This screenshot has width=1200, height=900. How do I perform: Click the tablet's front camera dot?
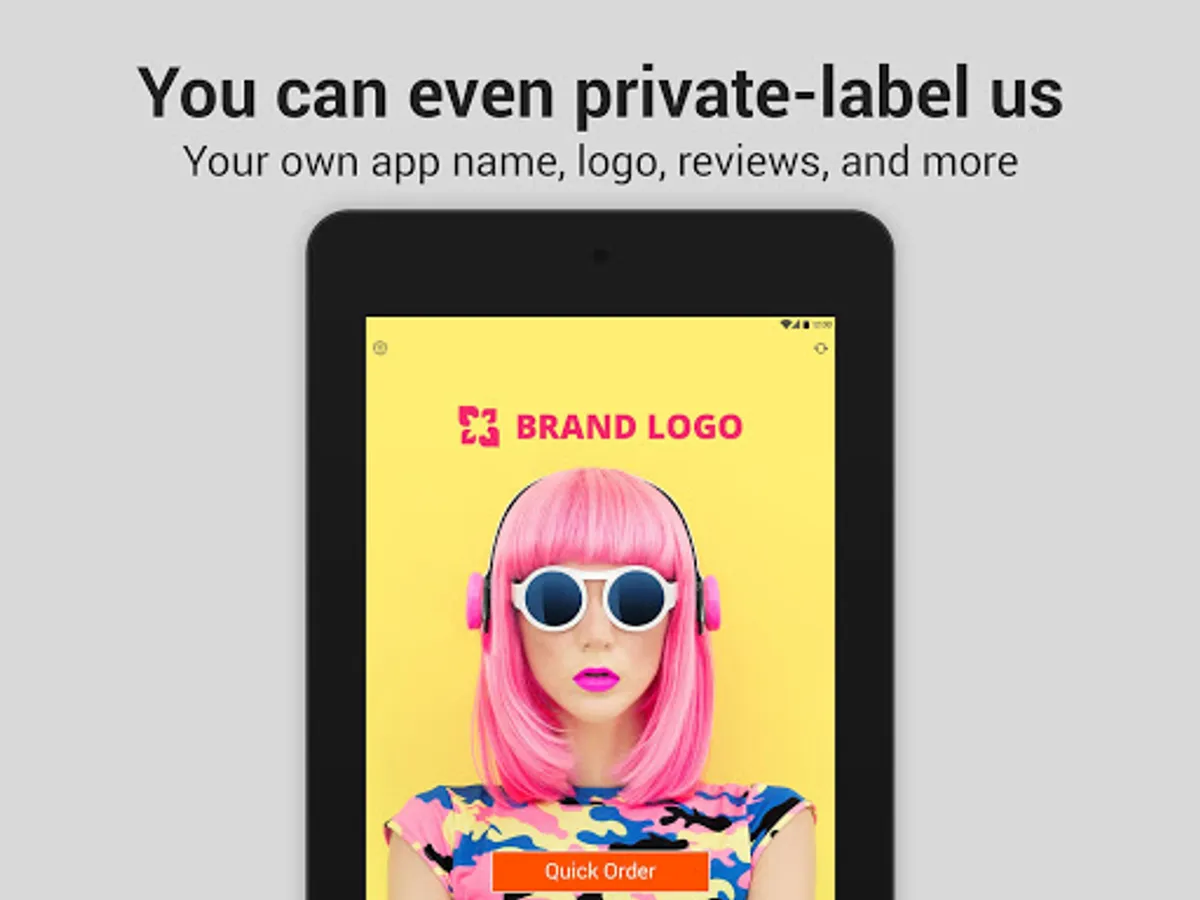click(599, 256)
